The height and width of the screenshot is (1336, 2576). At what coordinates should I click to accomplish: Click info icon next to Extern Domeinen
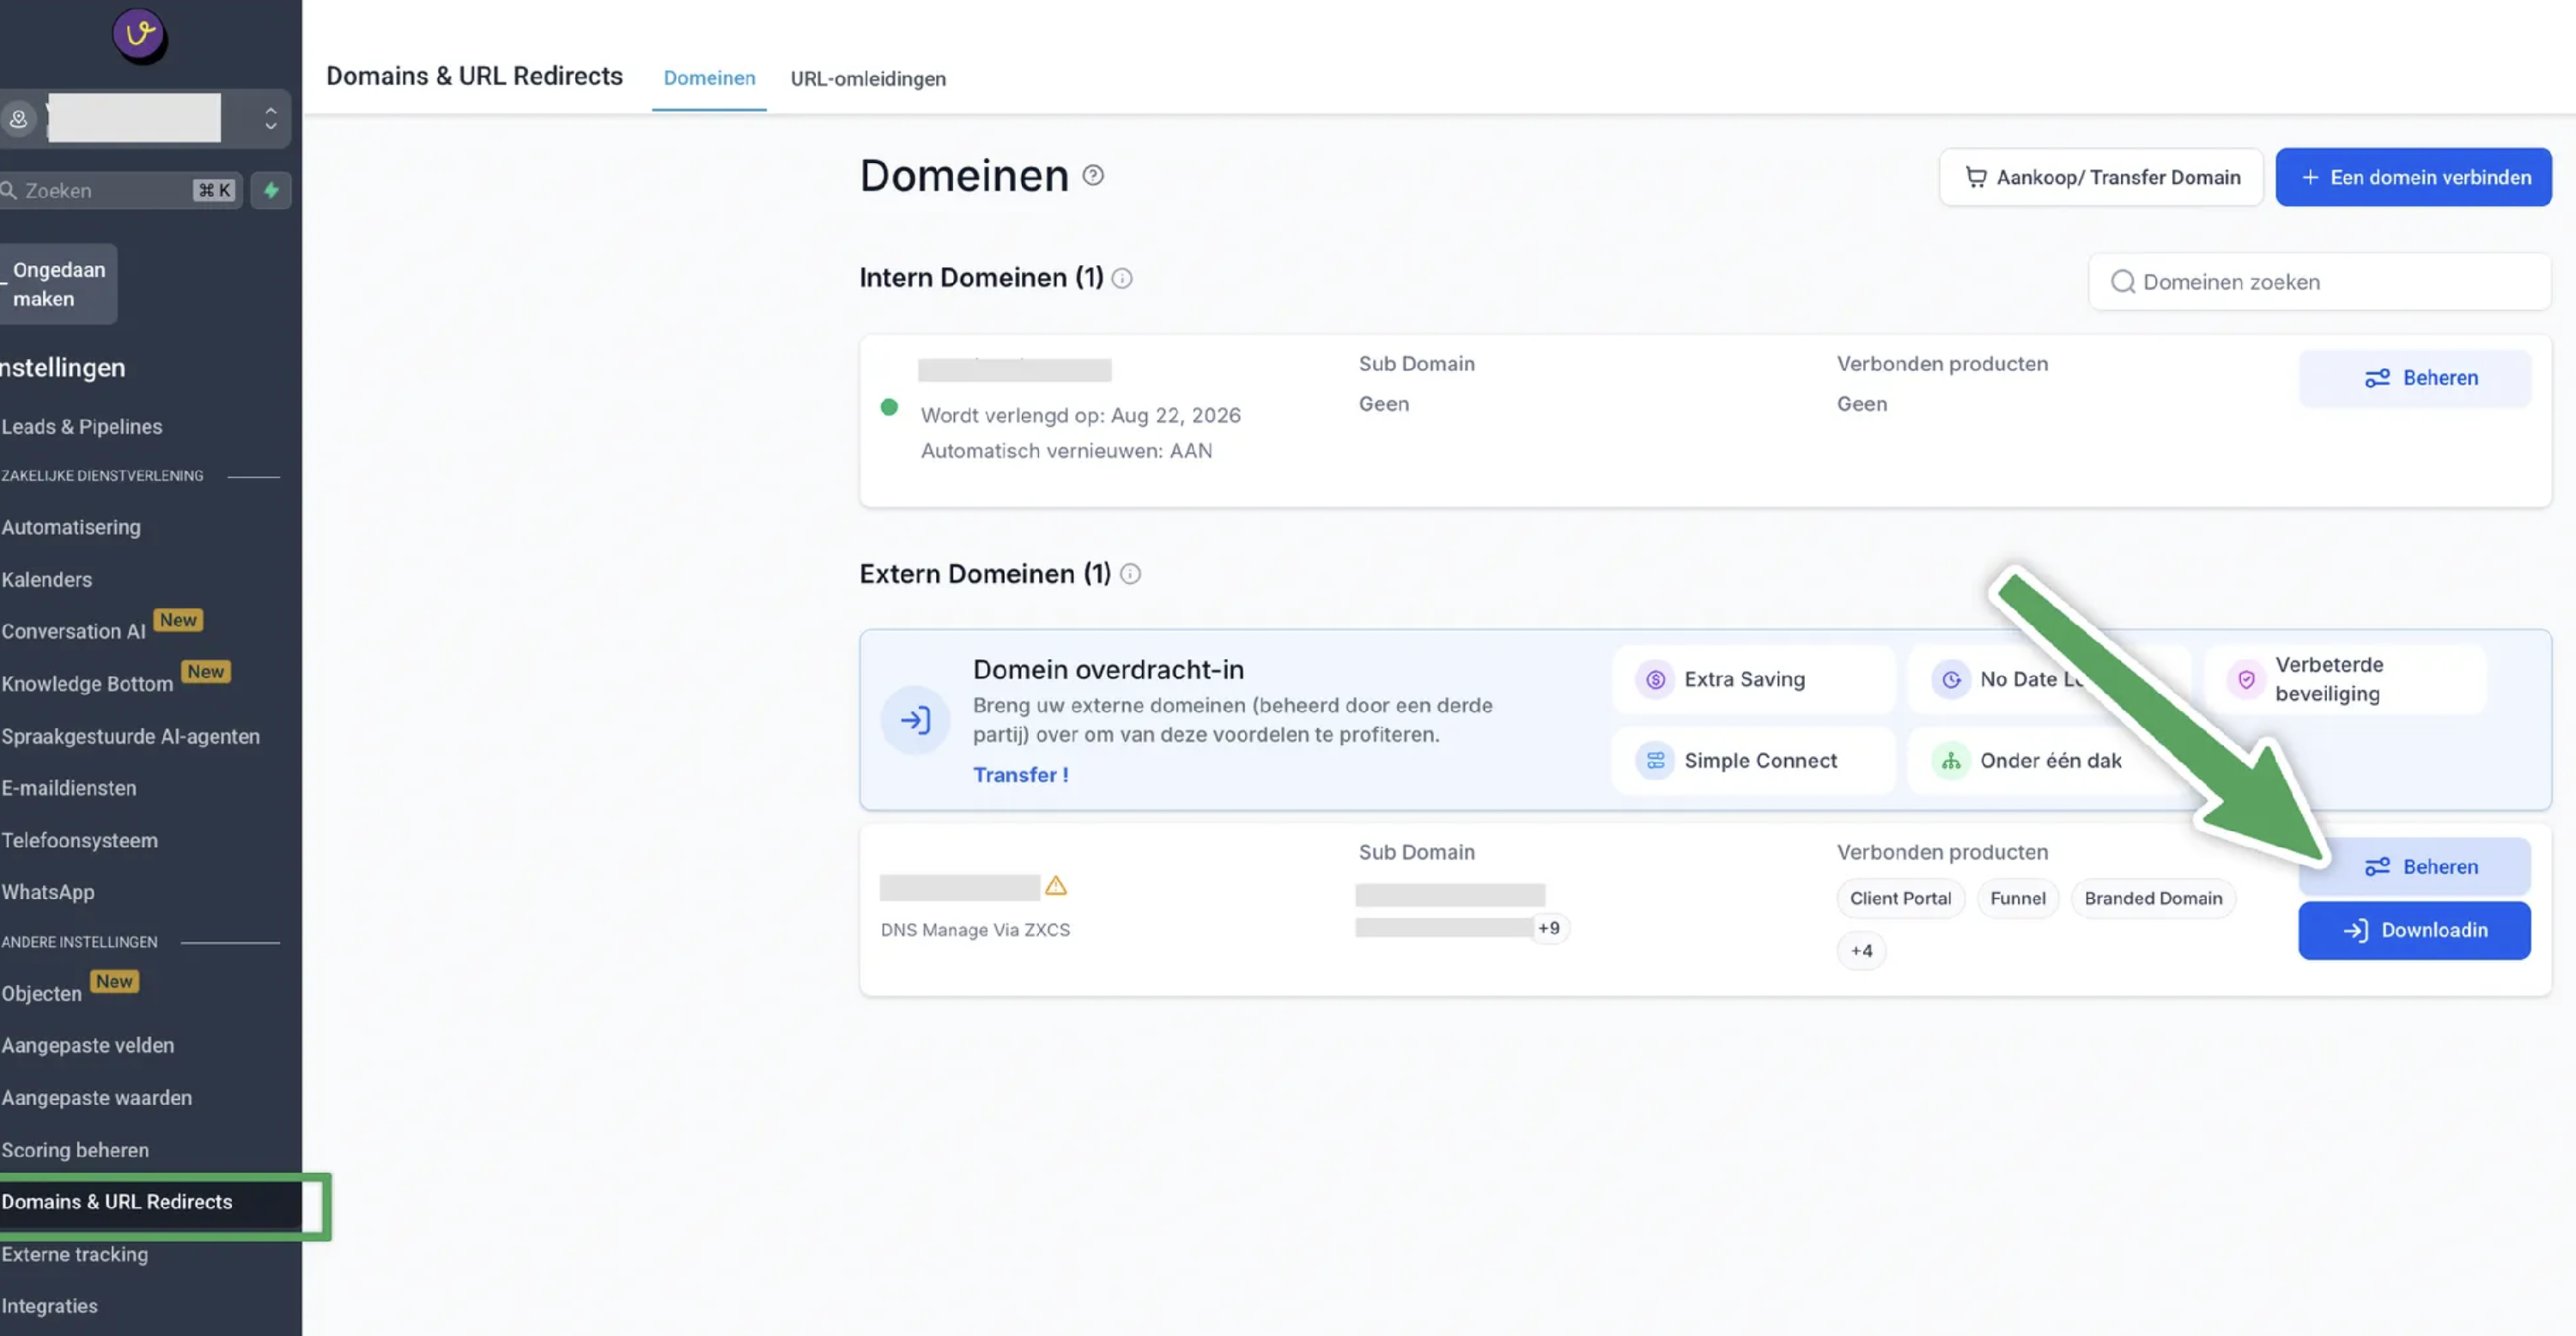click(1130, 574)
